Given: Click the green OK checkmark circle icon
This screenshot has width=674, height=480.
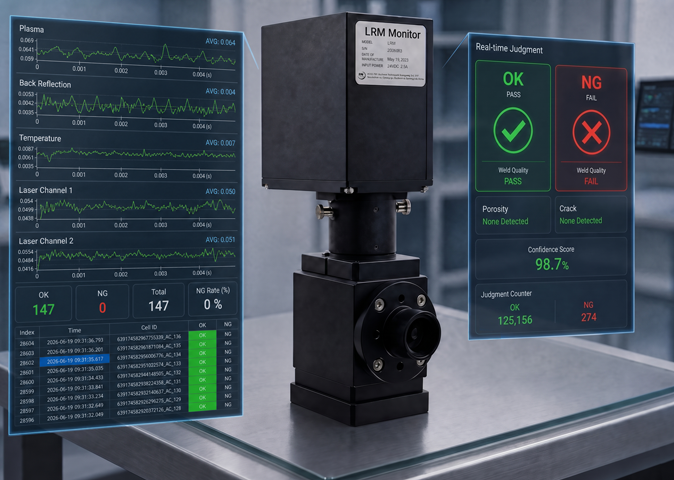Looking at the screenshot, I should click(x=513, y=131).
